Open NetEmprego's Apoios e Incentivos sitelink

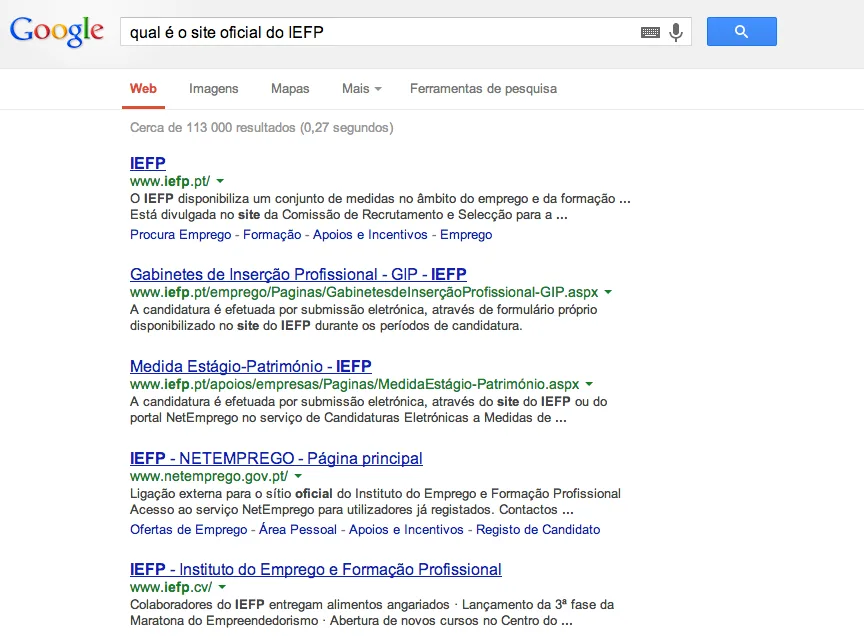(406, 530)
